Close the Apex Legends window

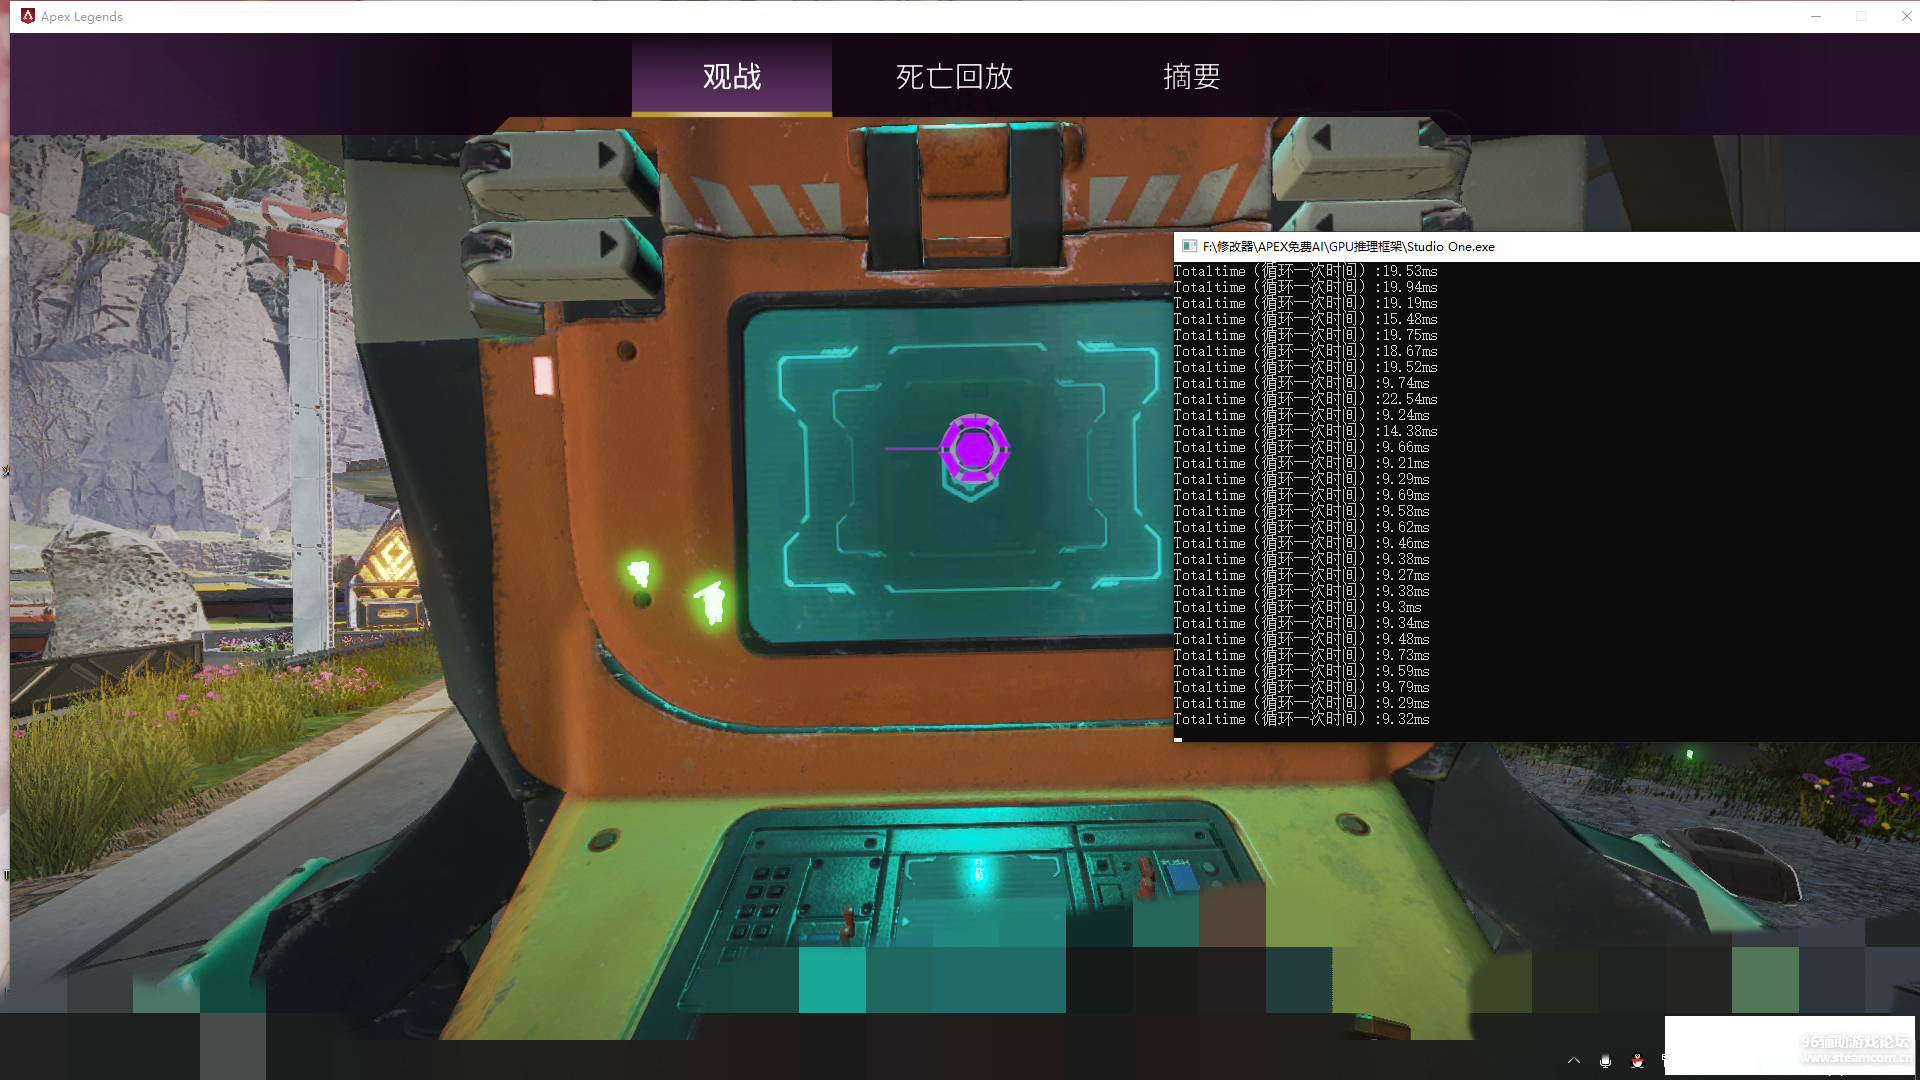pos(1906,16)
